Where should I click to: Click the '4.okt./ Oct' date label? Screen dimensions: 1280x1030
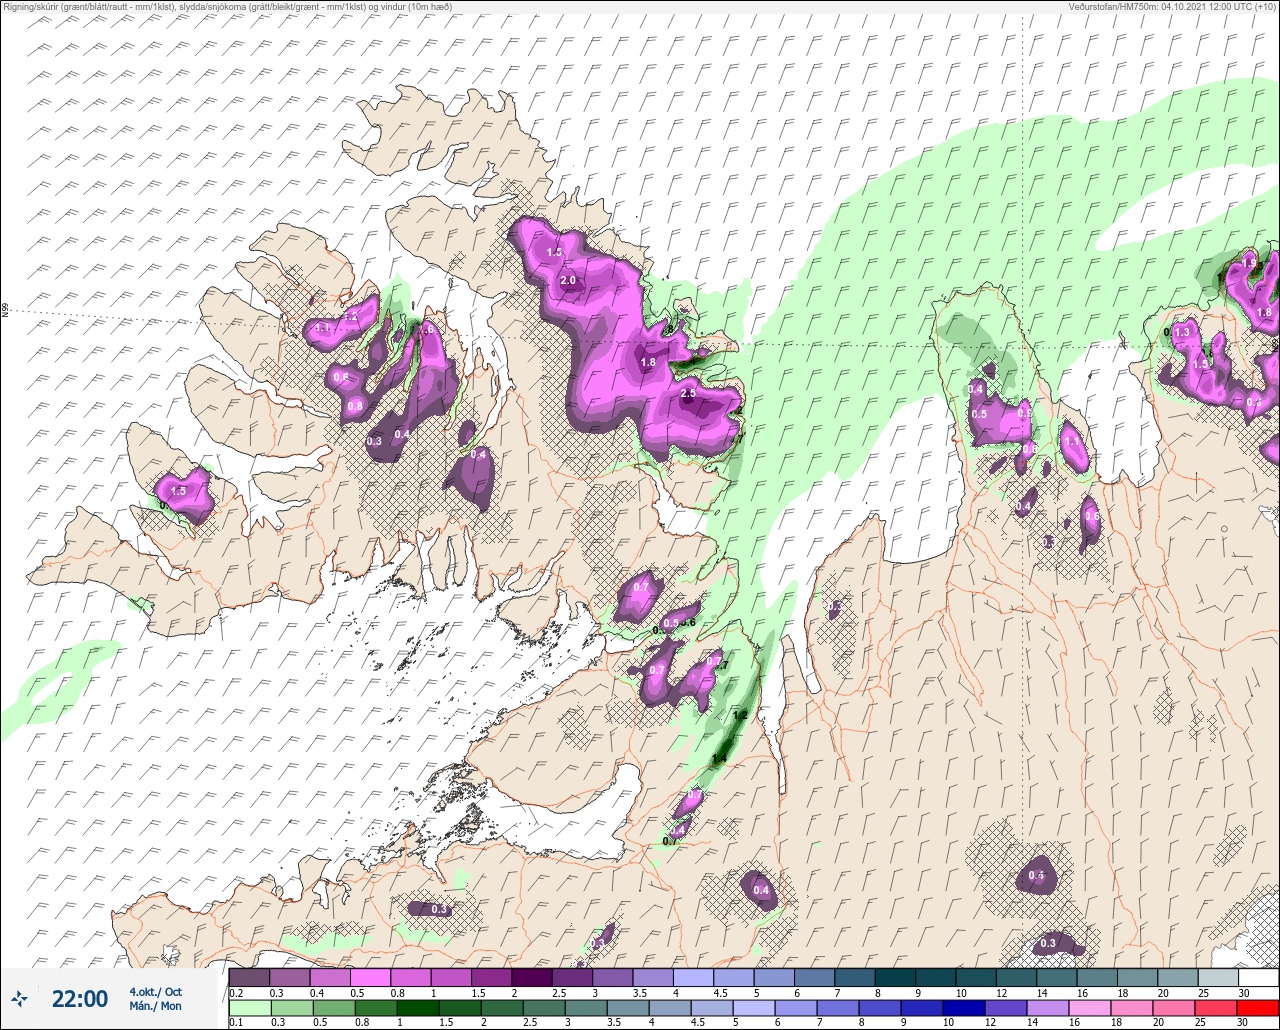(155, 991)
